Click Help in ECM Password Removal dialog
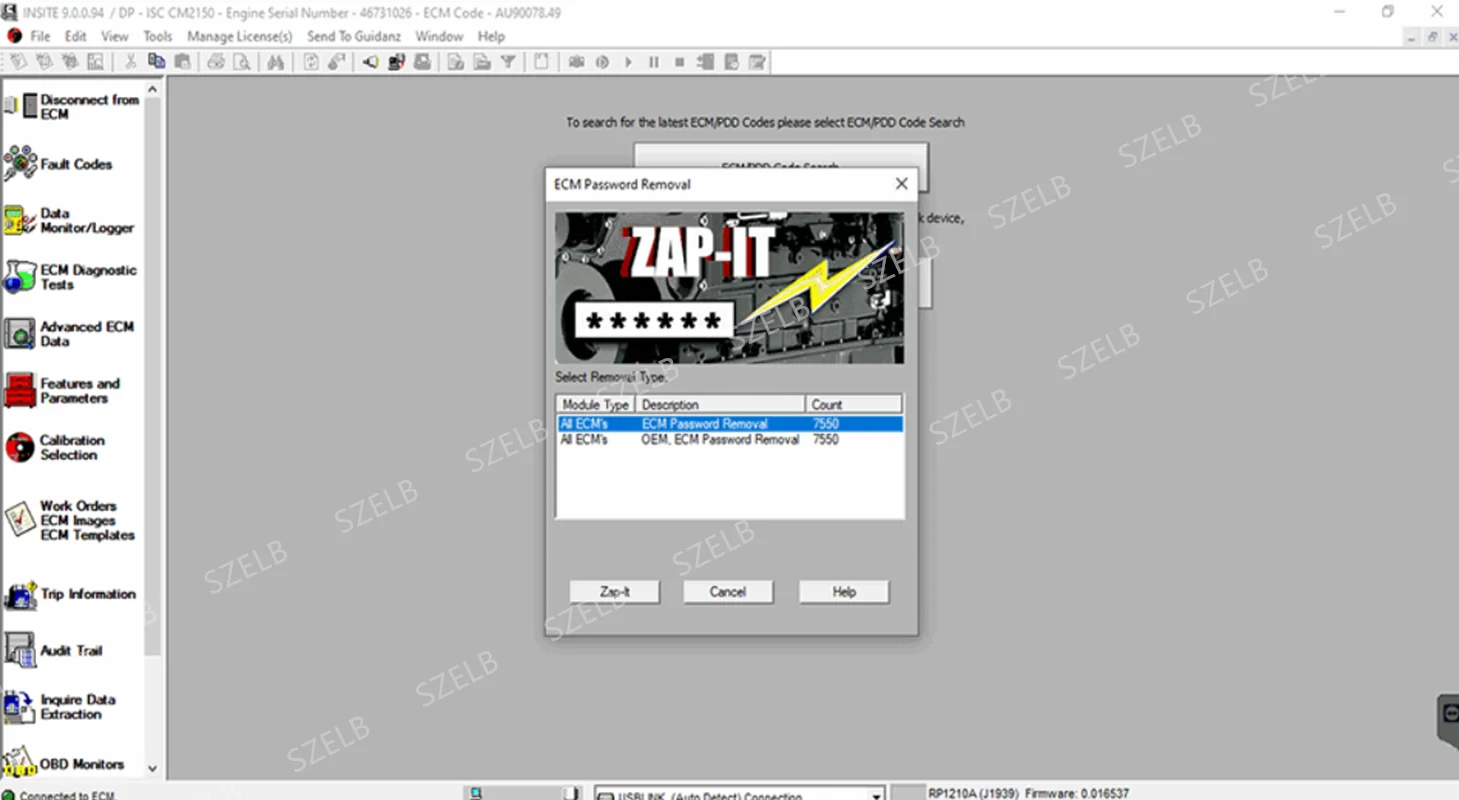The image size is (1459, 800). (x=844, y=592)
